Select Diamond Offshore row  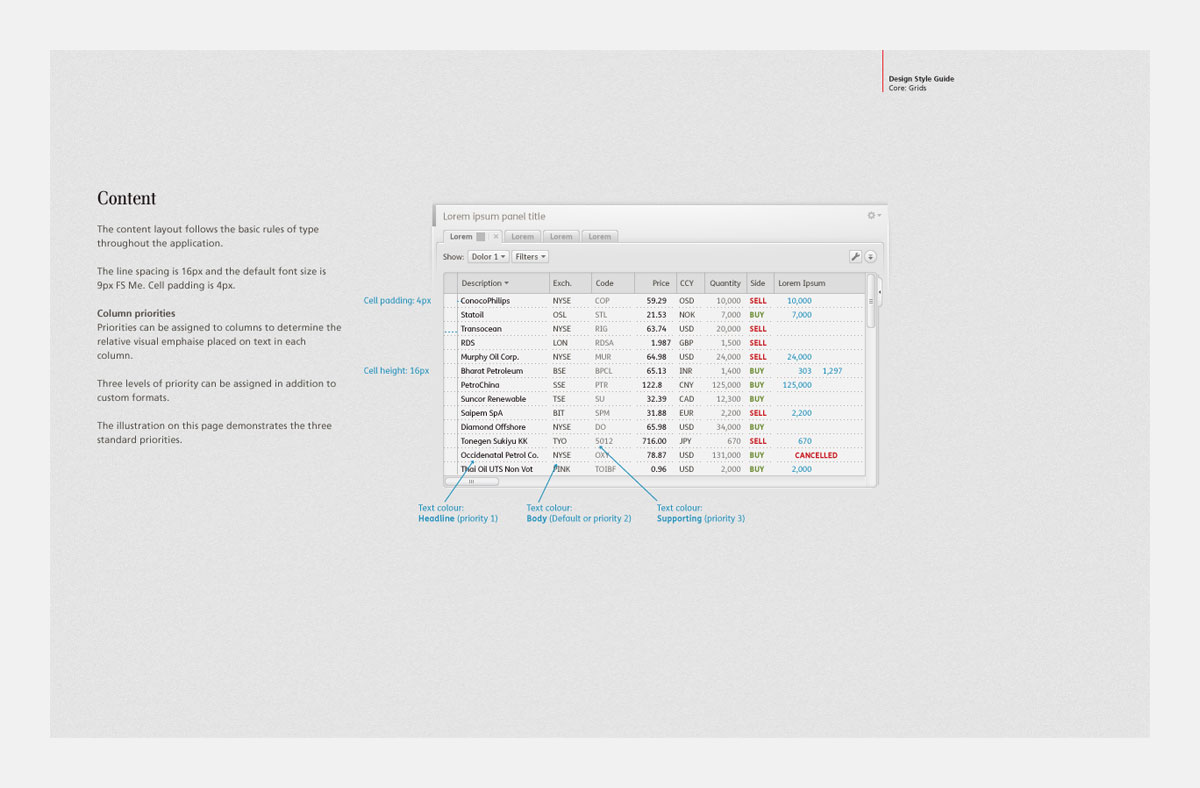coord(654,426)
